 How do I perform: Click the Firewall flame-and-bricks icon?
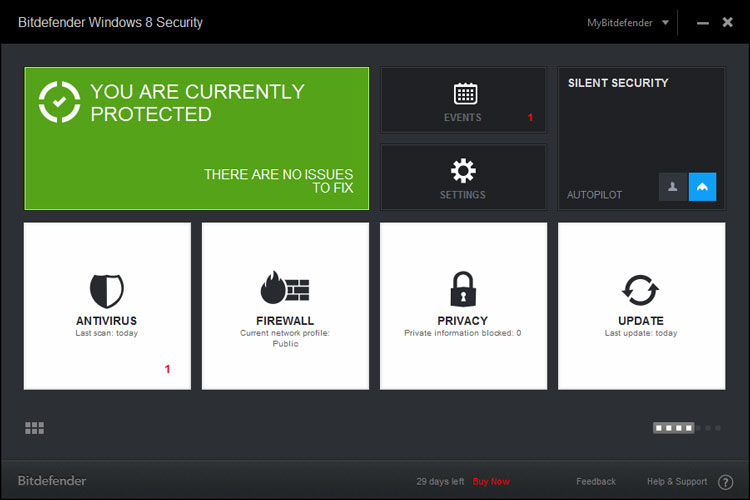285,288
